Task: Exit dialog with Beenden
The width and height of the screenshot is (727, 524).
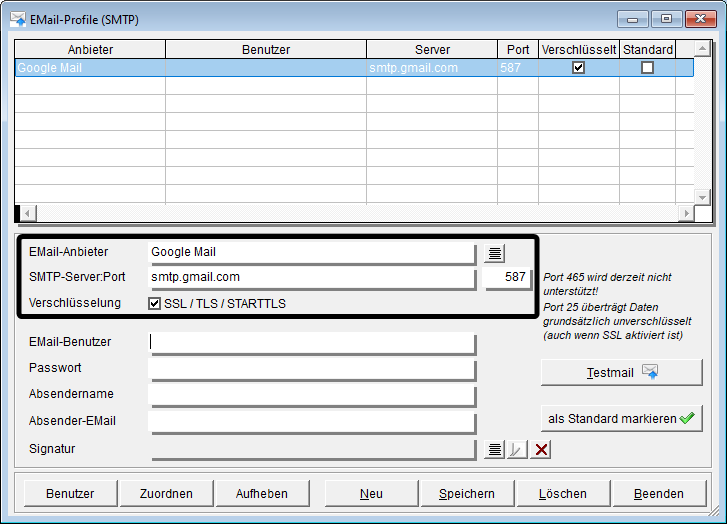Action: click(x=659, y=494)
